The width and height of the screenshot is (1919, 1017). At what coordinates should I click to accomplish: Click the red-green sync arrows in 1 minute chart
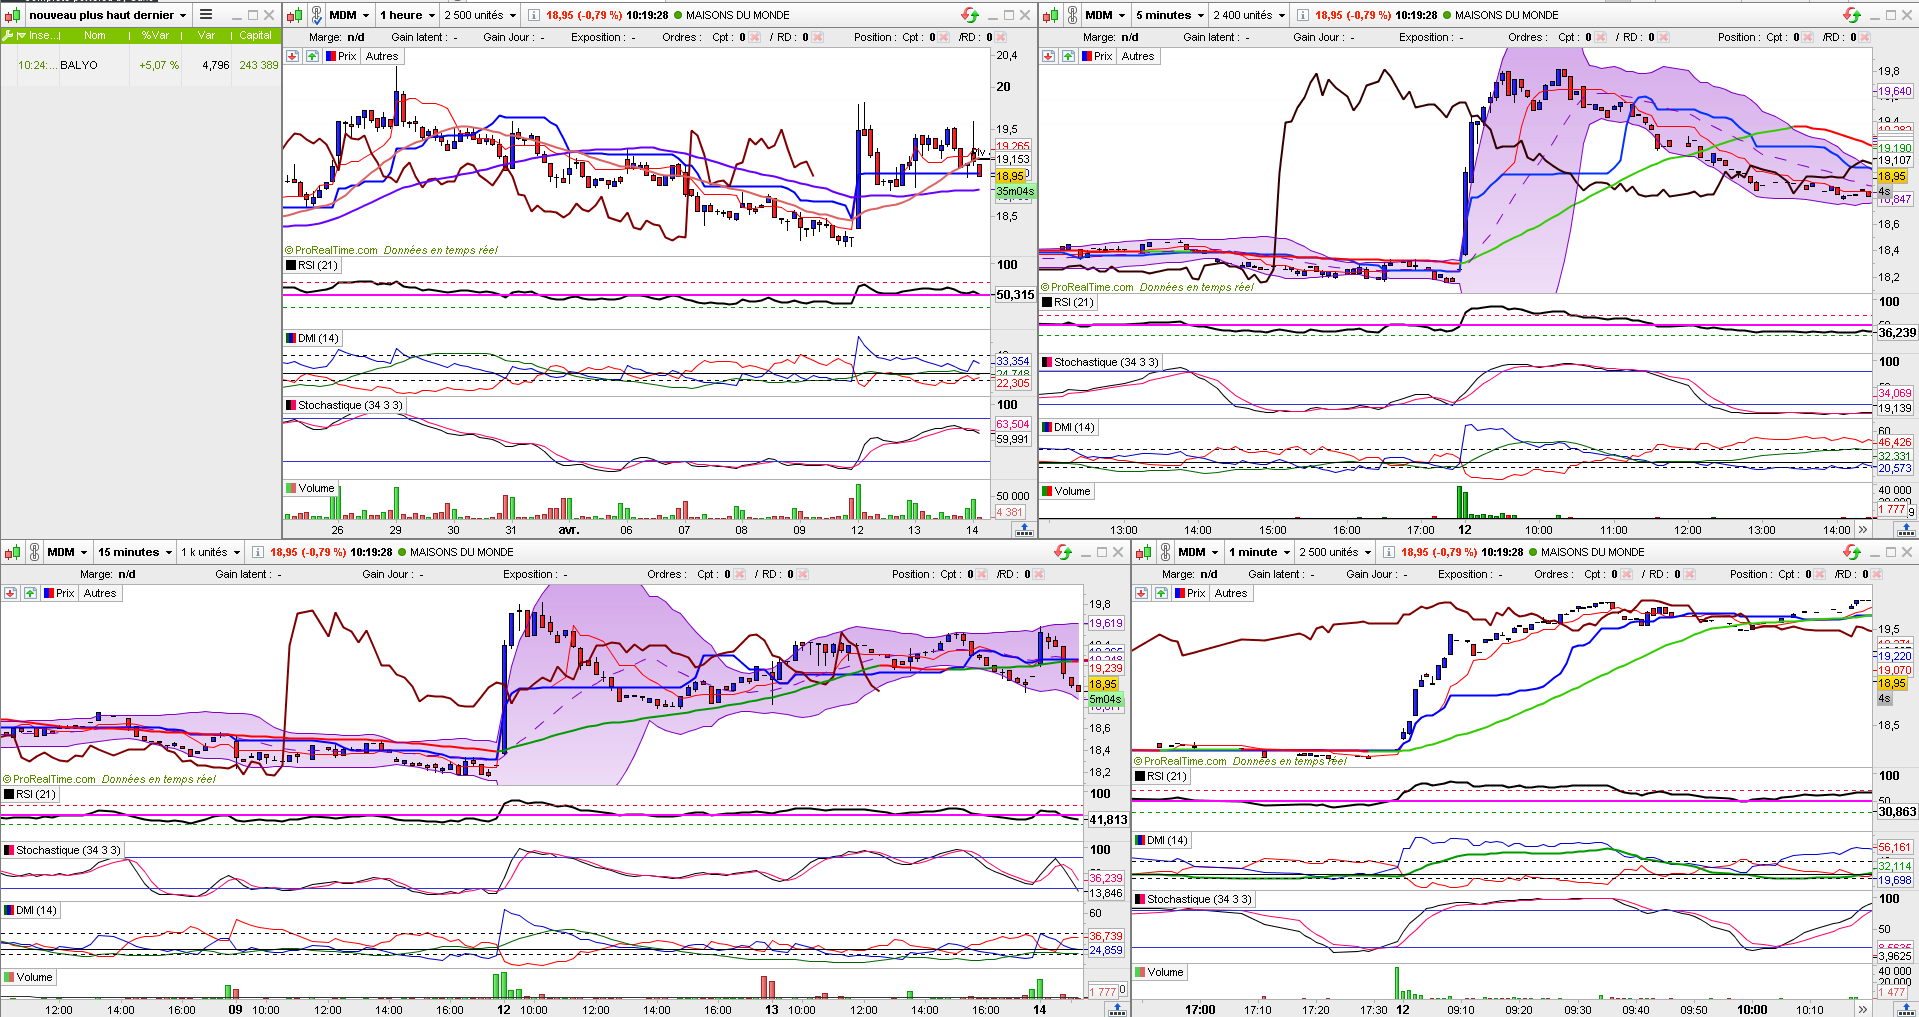1852,552
